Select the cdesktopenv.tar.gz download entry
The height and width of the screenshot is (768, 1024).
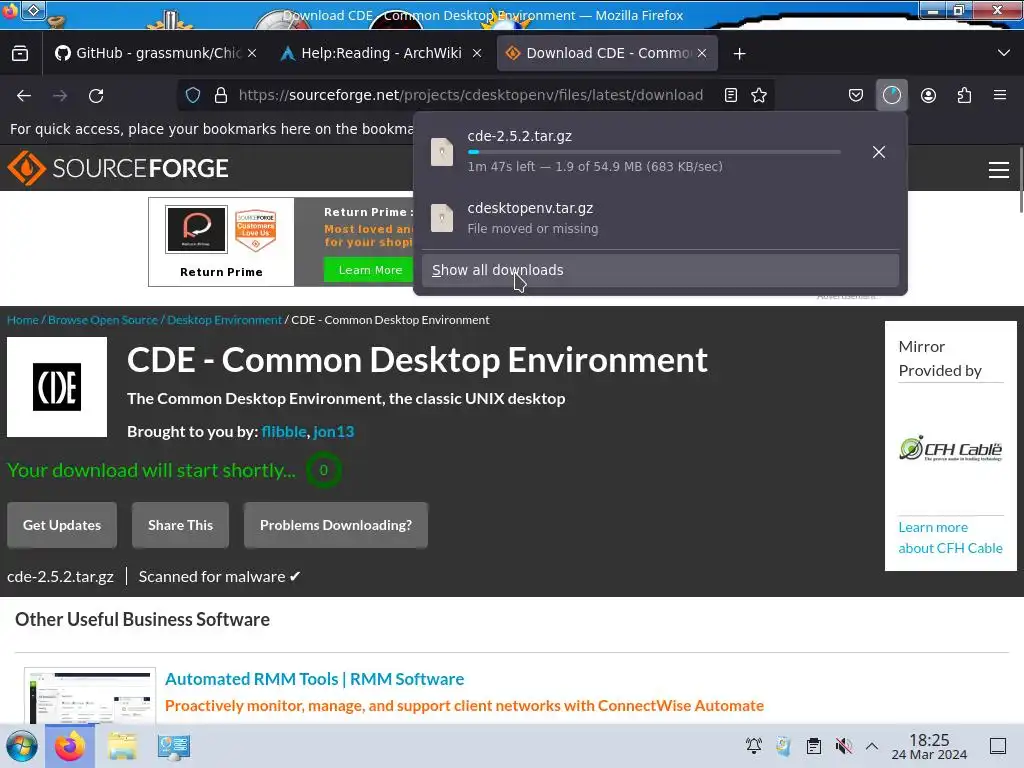click(660, 218)
